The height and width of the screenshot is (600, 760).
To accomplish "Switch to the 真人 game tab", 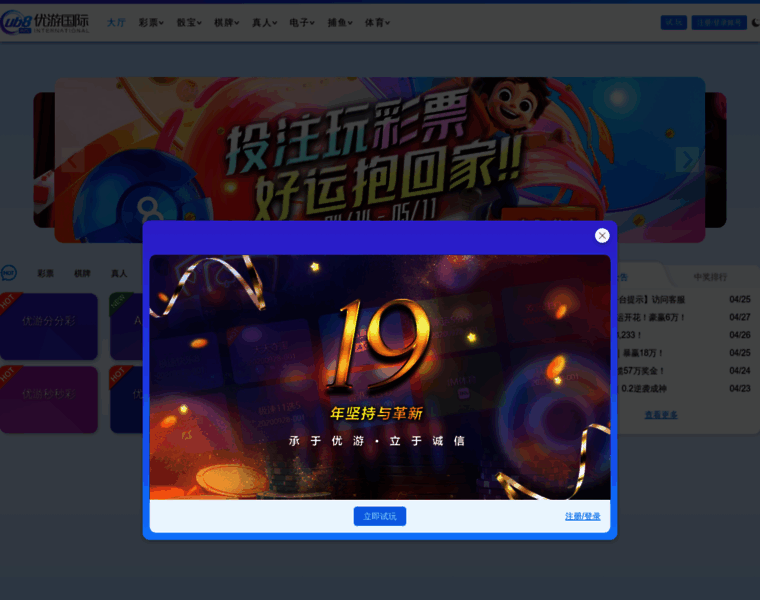I will (x=119, y=273).
